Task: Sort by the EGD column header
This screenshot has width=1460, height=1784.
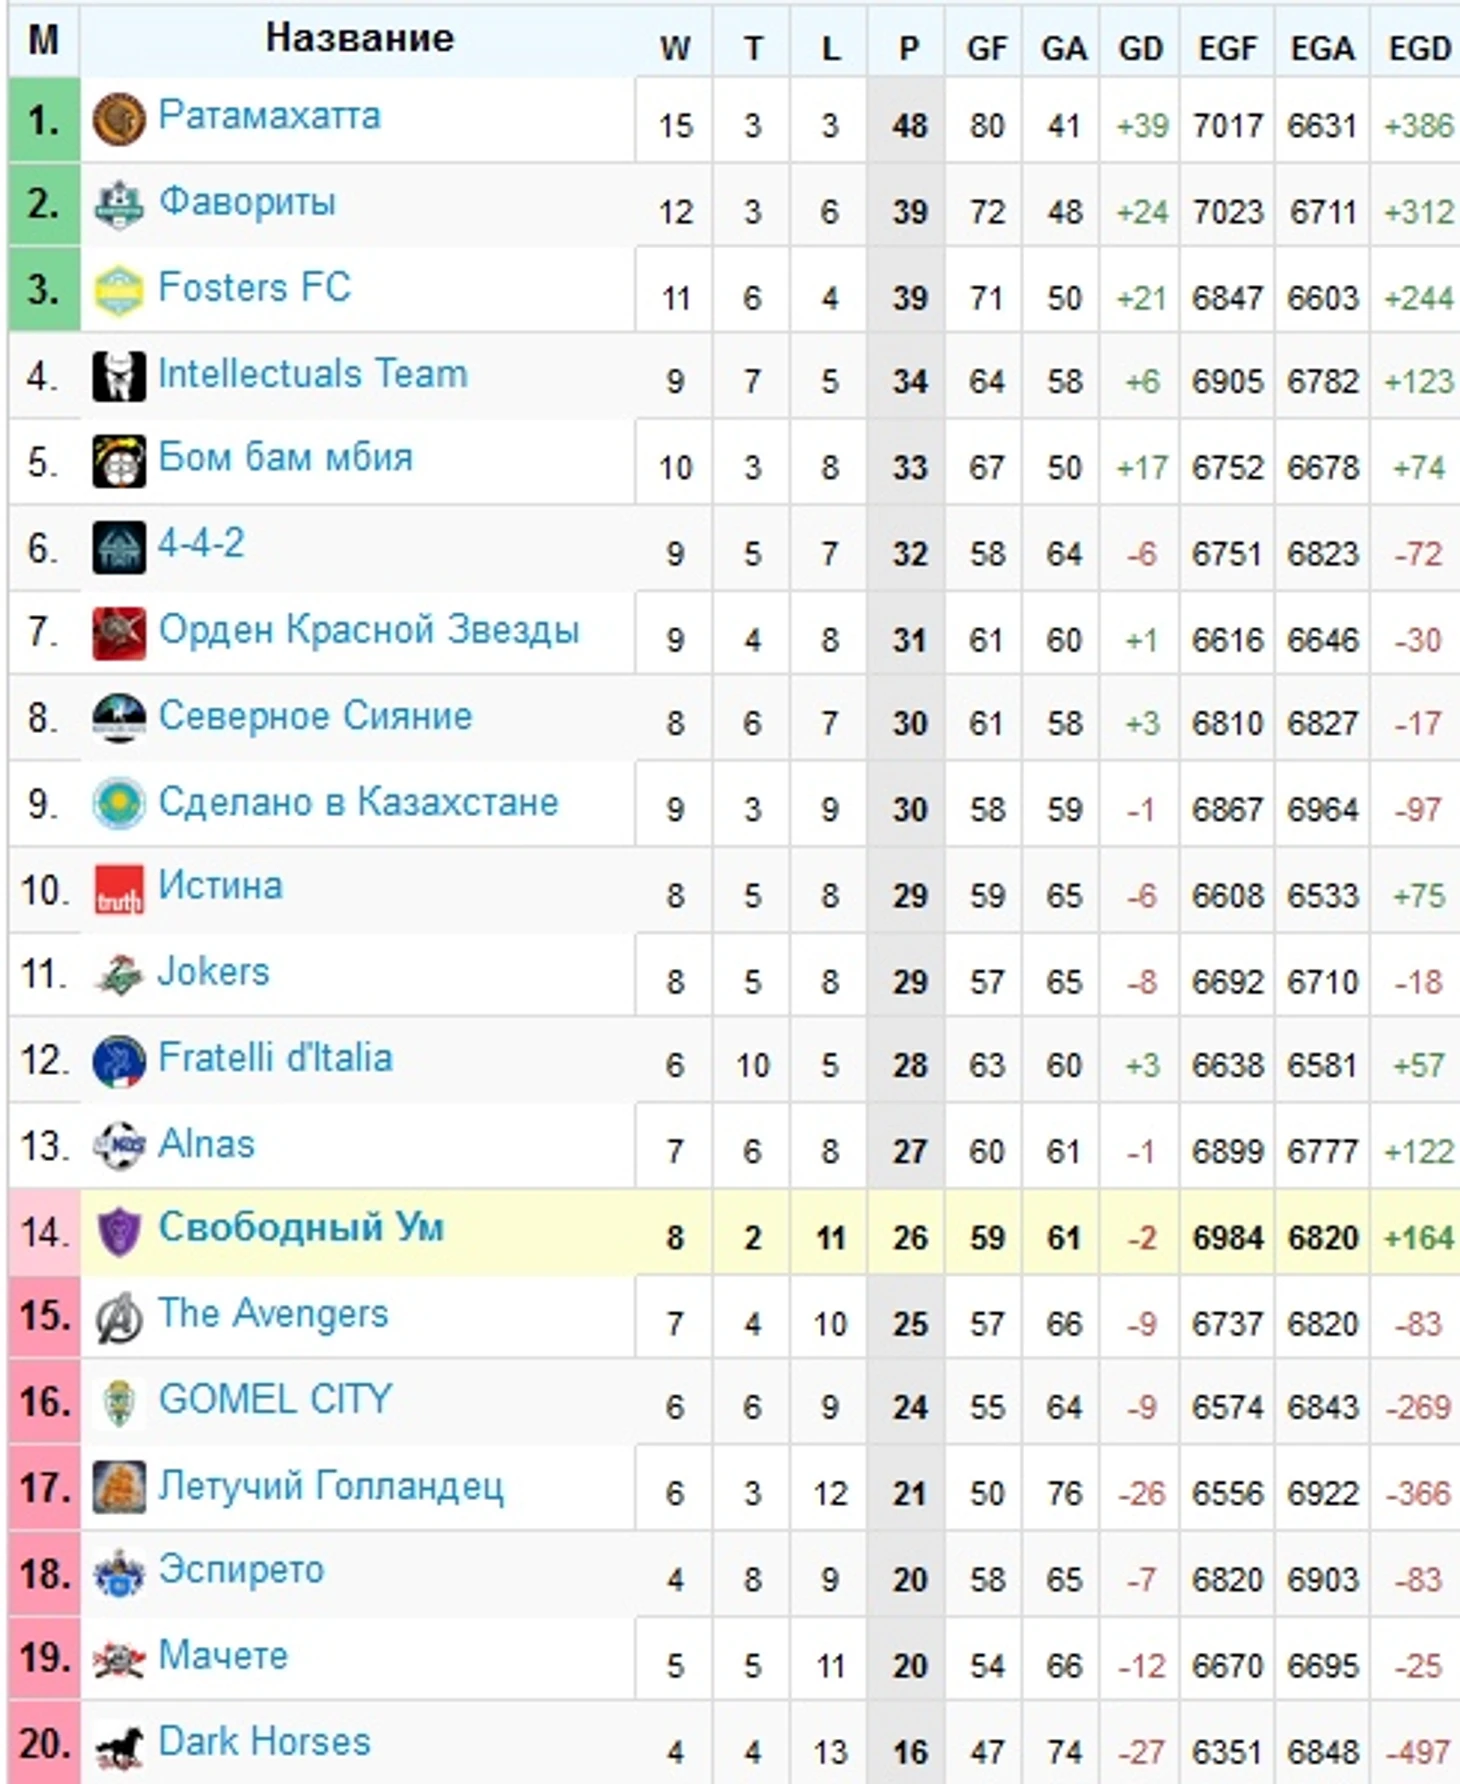Action: click(x=1419, y=48)
